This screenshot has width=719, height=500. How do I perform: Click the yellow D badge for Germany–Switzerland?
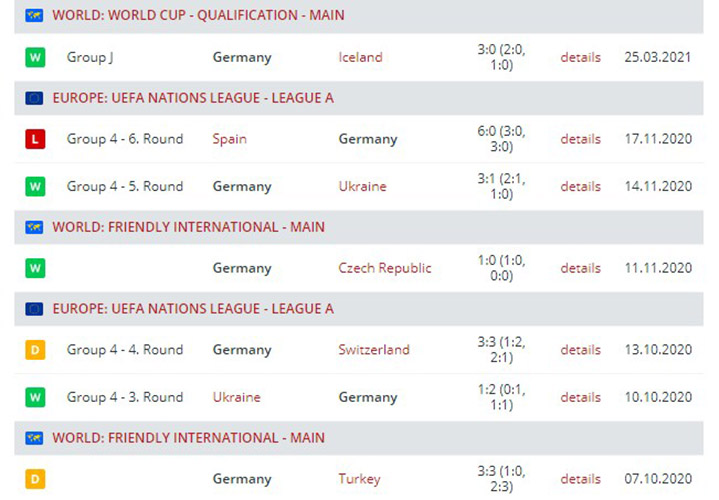(x=35, y=350)
